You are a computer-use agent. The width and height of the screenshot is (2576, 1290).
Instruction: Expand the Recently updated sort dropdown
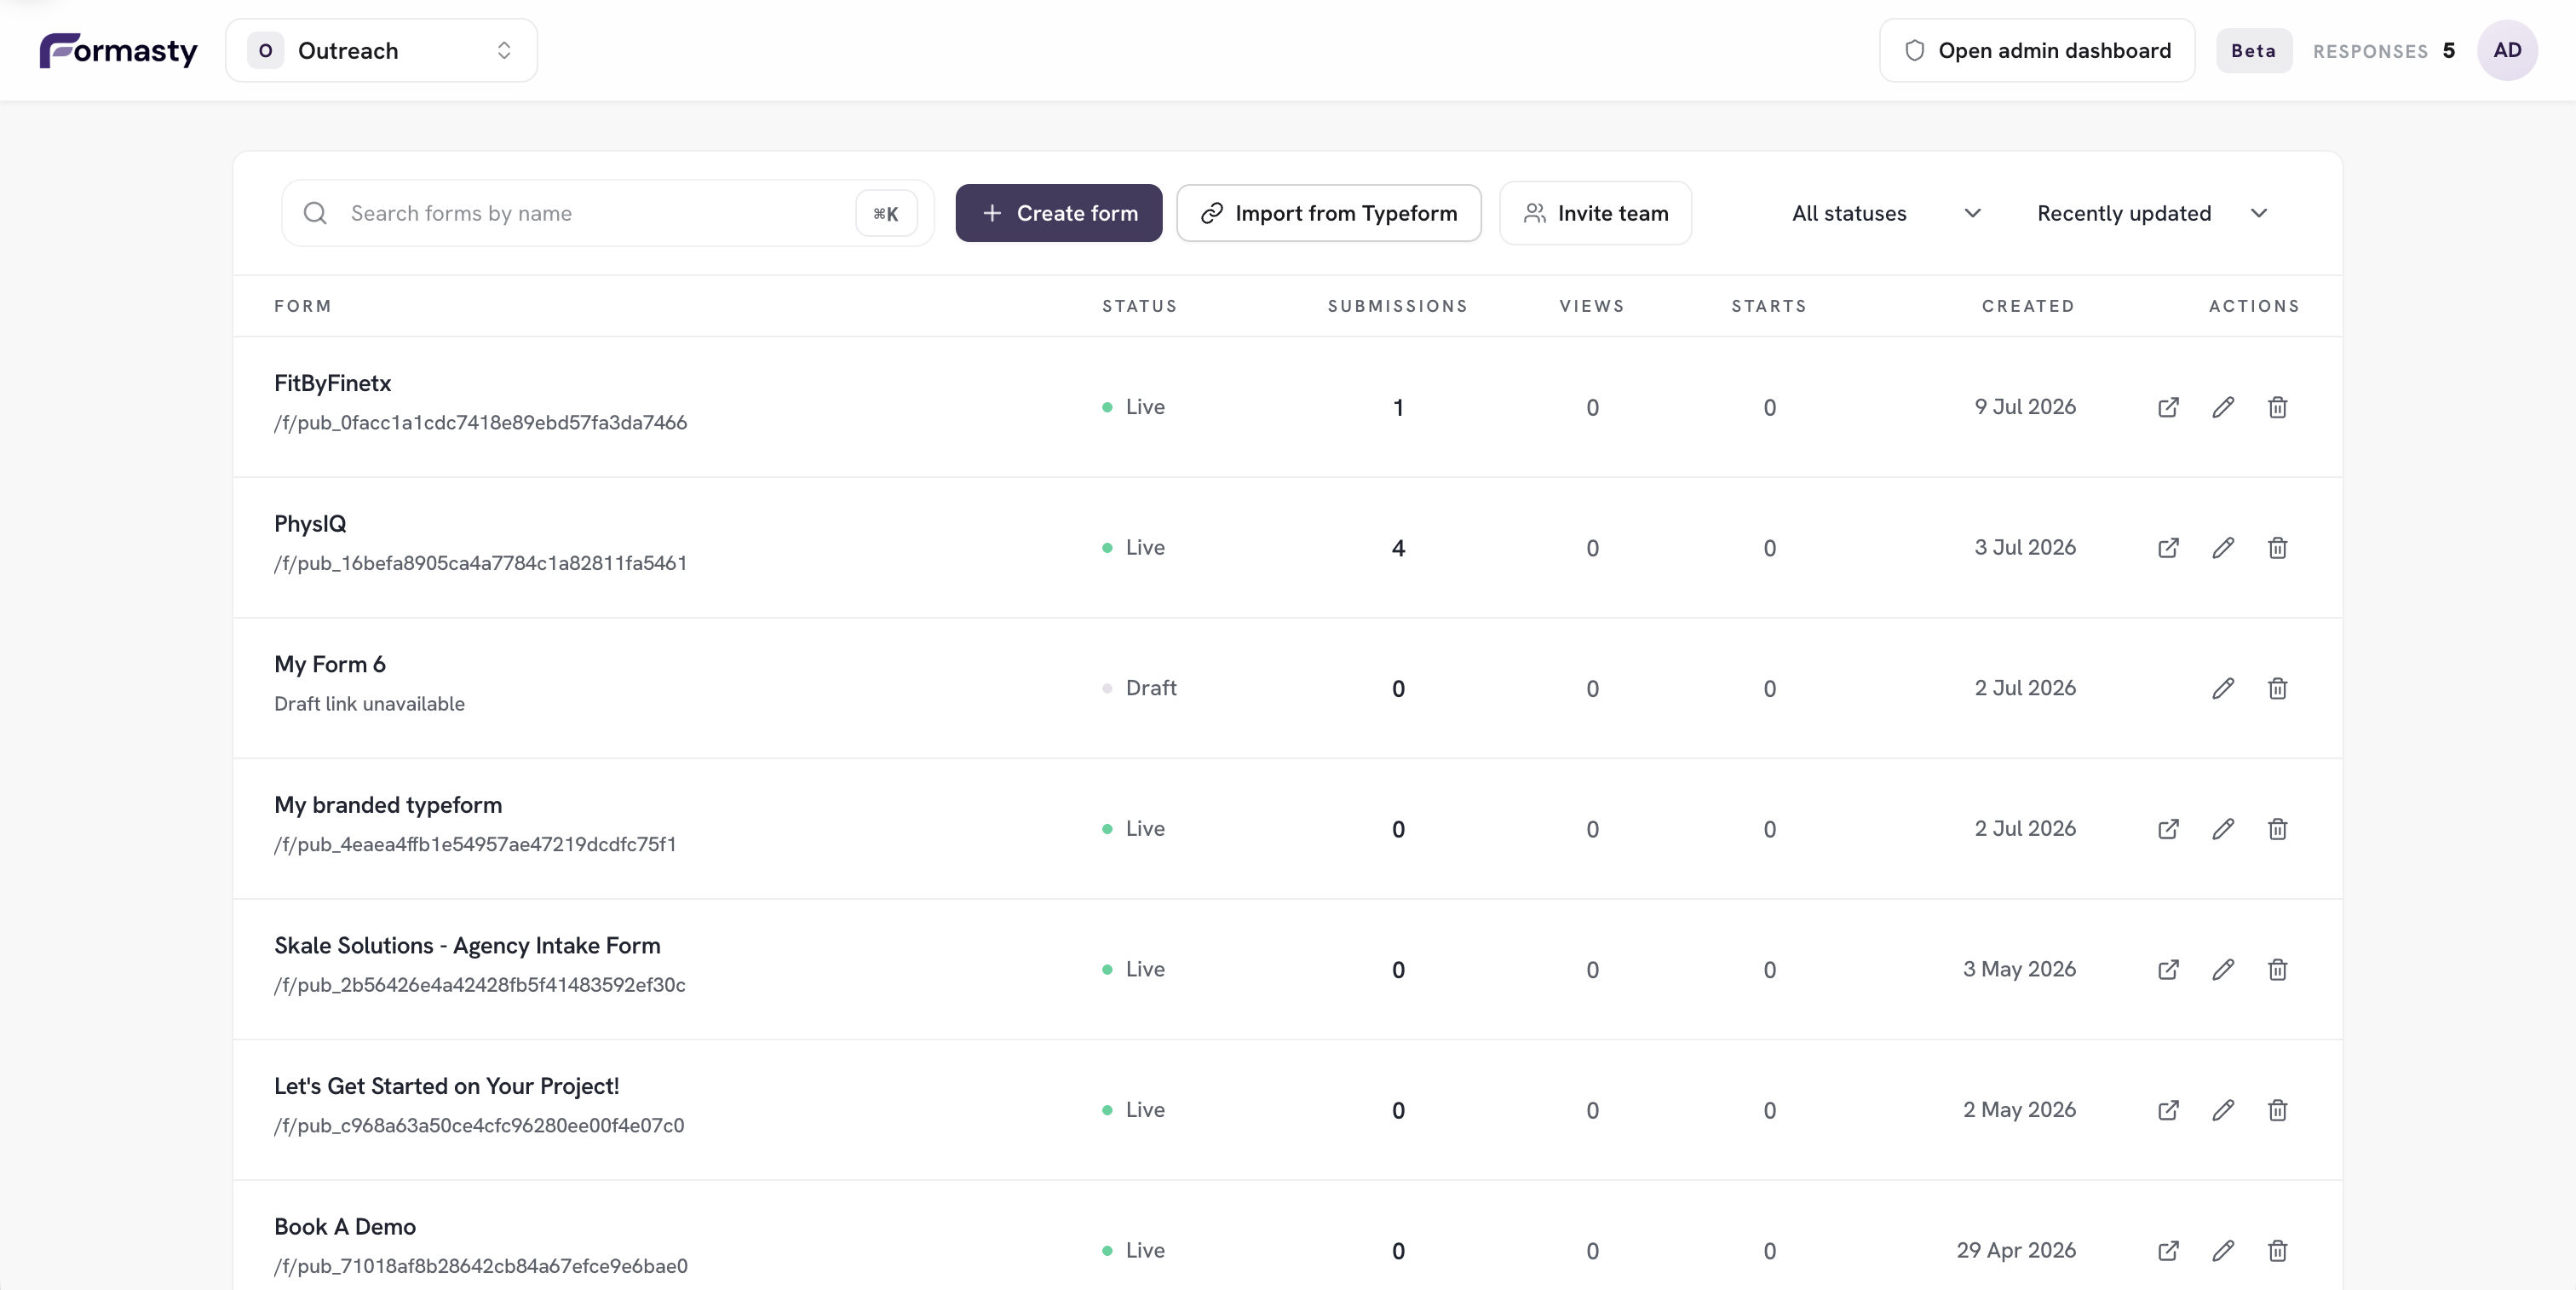click(x=2151, y=213)
